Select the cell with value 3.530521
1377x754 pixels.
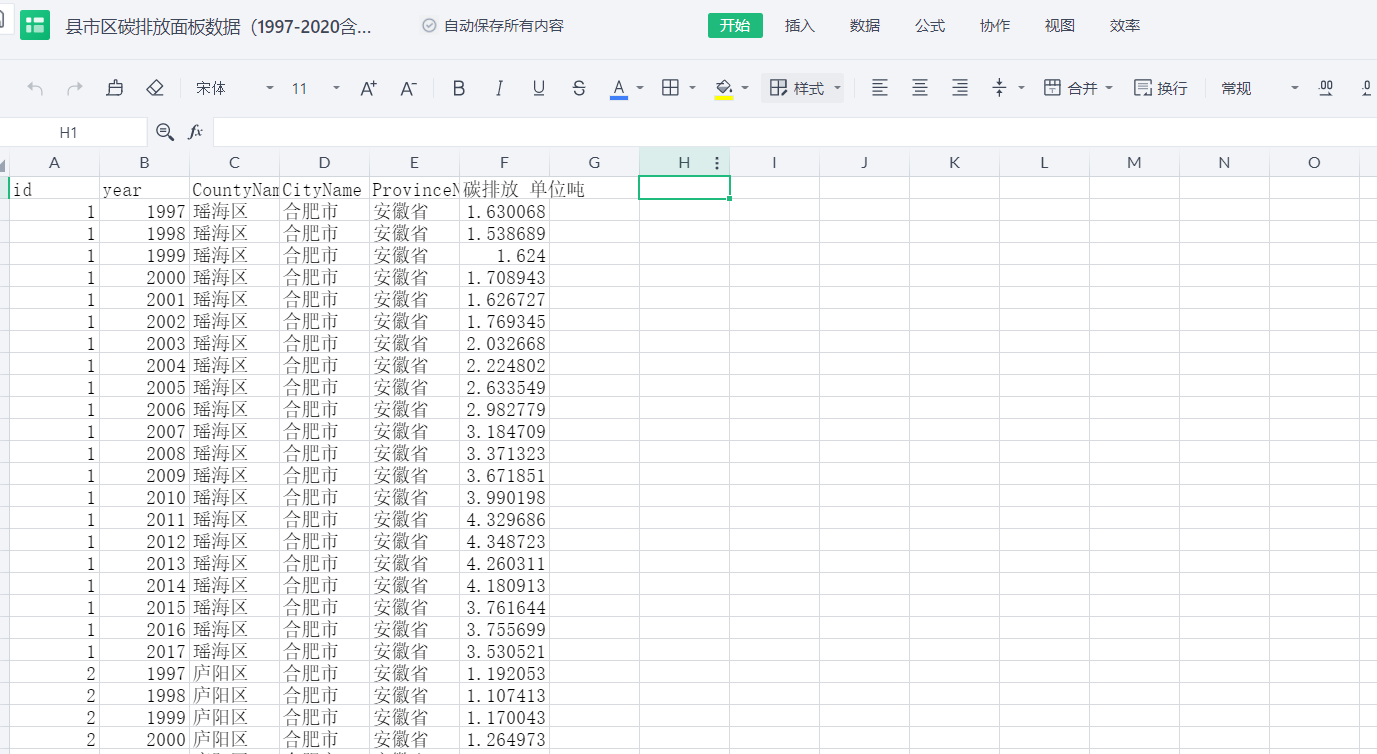click(505, 650)
